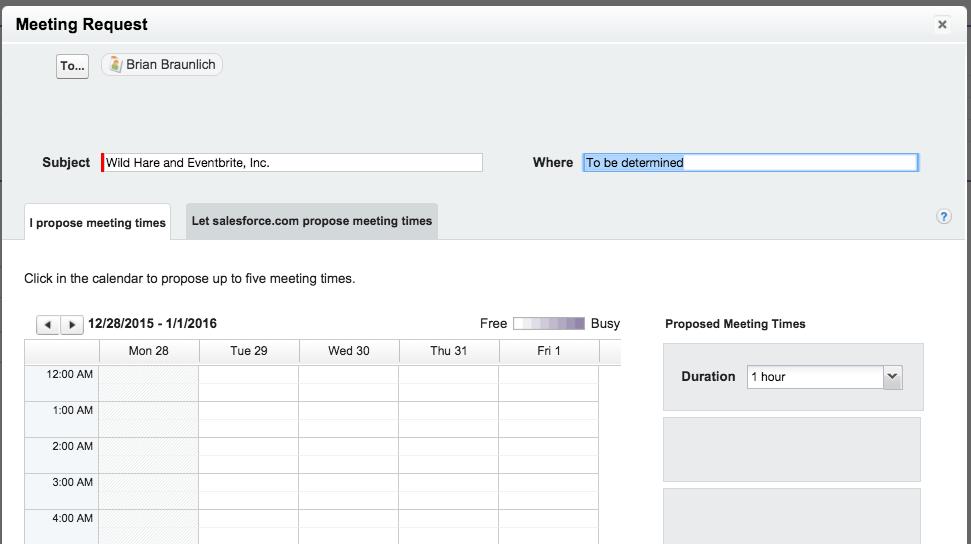This screenshot has height=544, width=971.
Task: Select the Mon 28 column header
Action: (149, 351)
